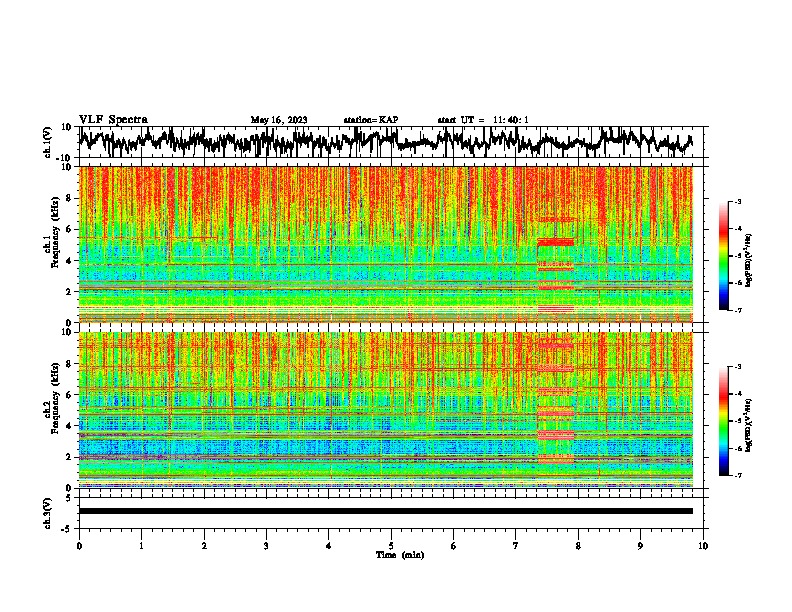The width and height of the screenshot is (792, 612).
Task: Click the "ch.1(V)" waveform axis label
Action: [48, 142]
